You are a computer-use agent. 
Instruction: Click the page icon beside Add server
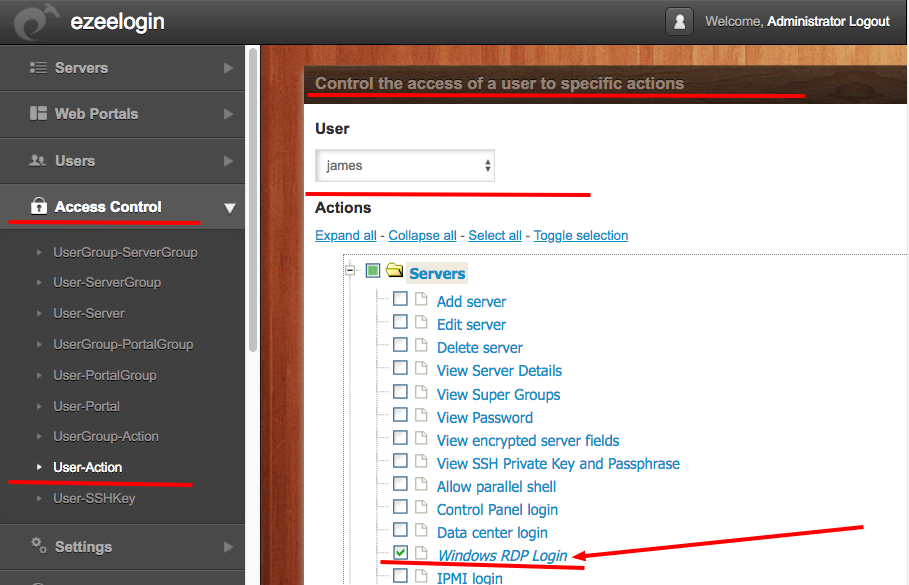click(421, 299)
